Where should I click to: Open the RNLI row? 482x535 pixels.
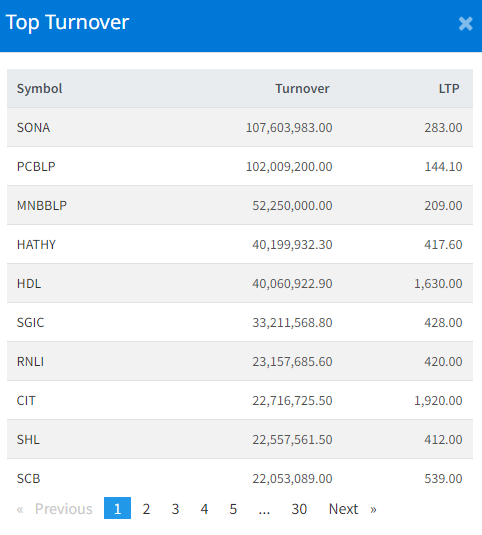(240, 361)
